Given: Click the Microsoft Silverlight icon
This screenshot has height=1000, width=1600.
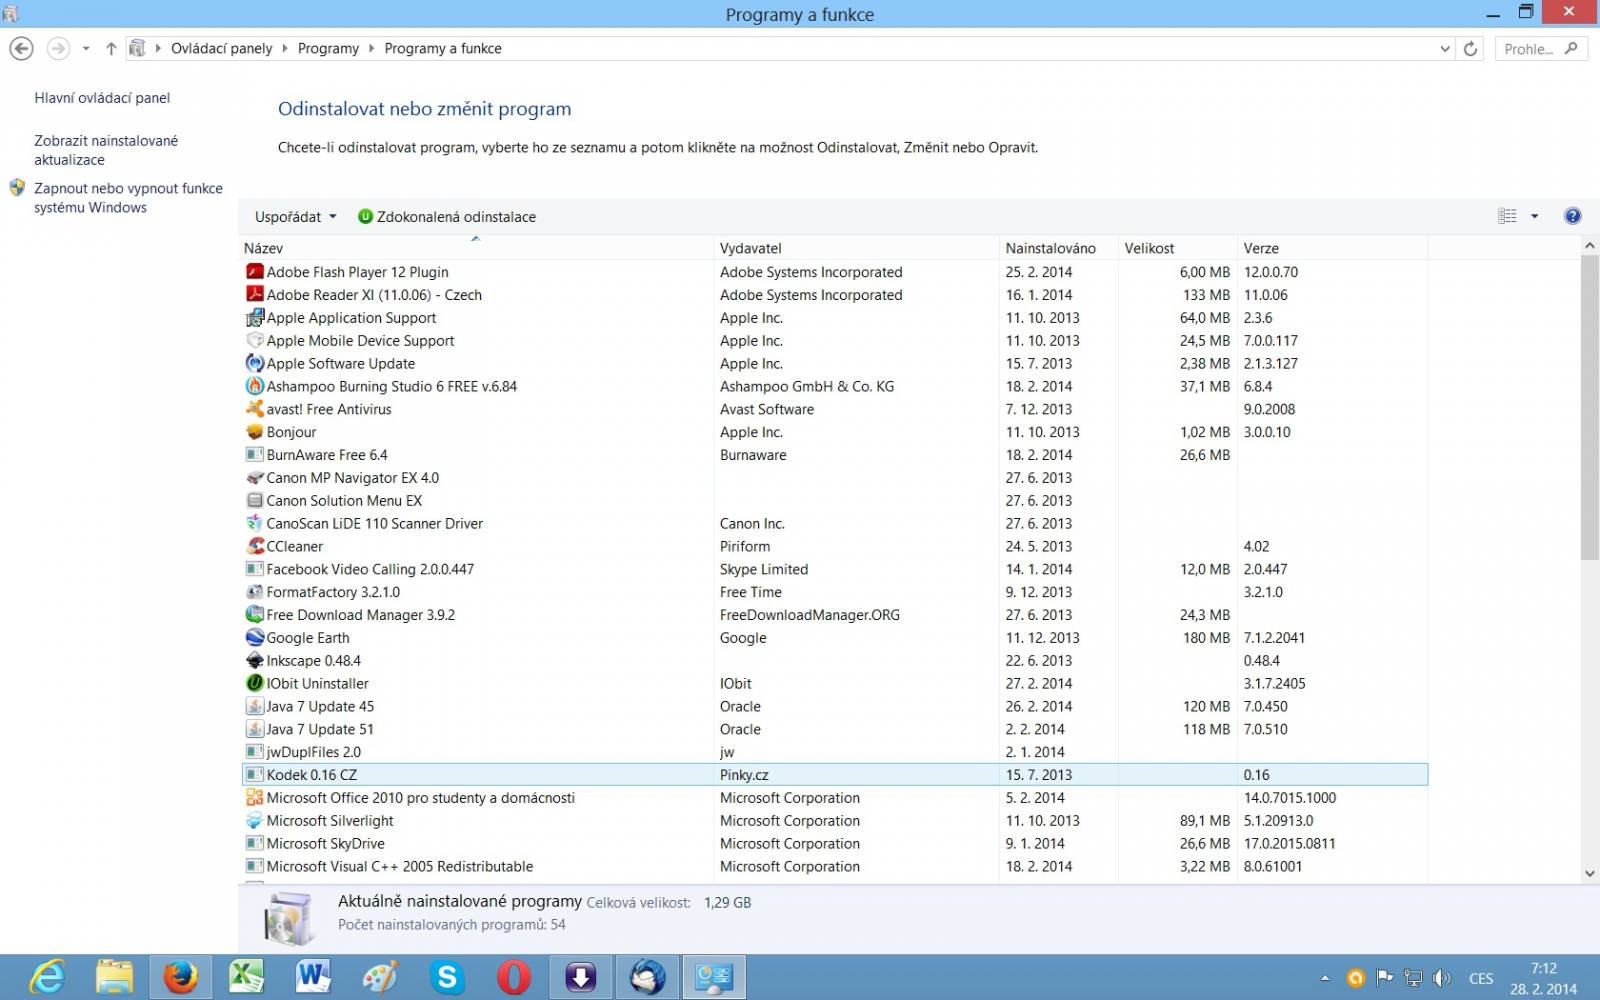Looking at the screenshot, I should (255, 820).
